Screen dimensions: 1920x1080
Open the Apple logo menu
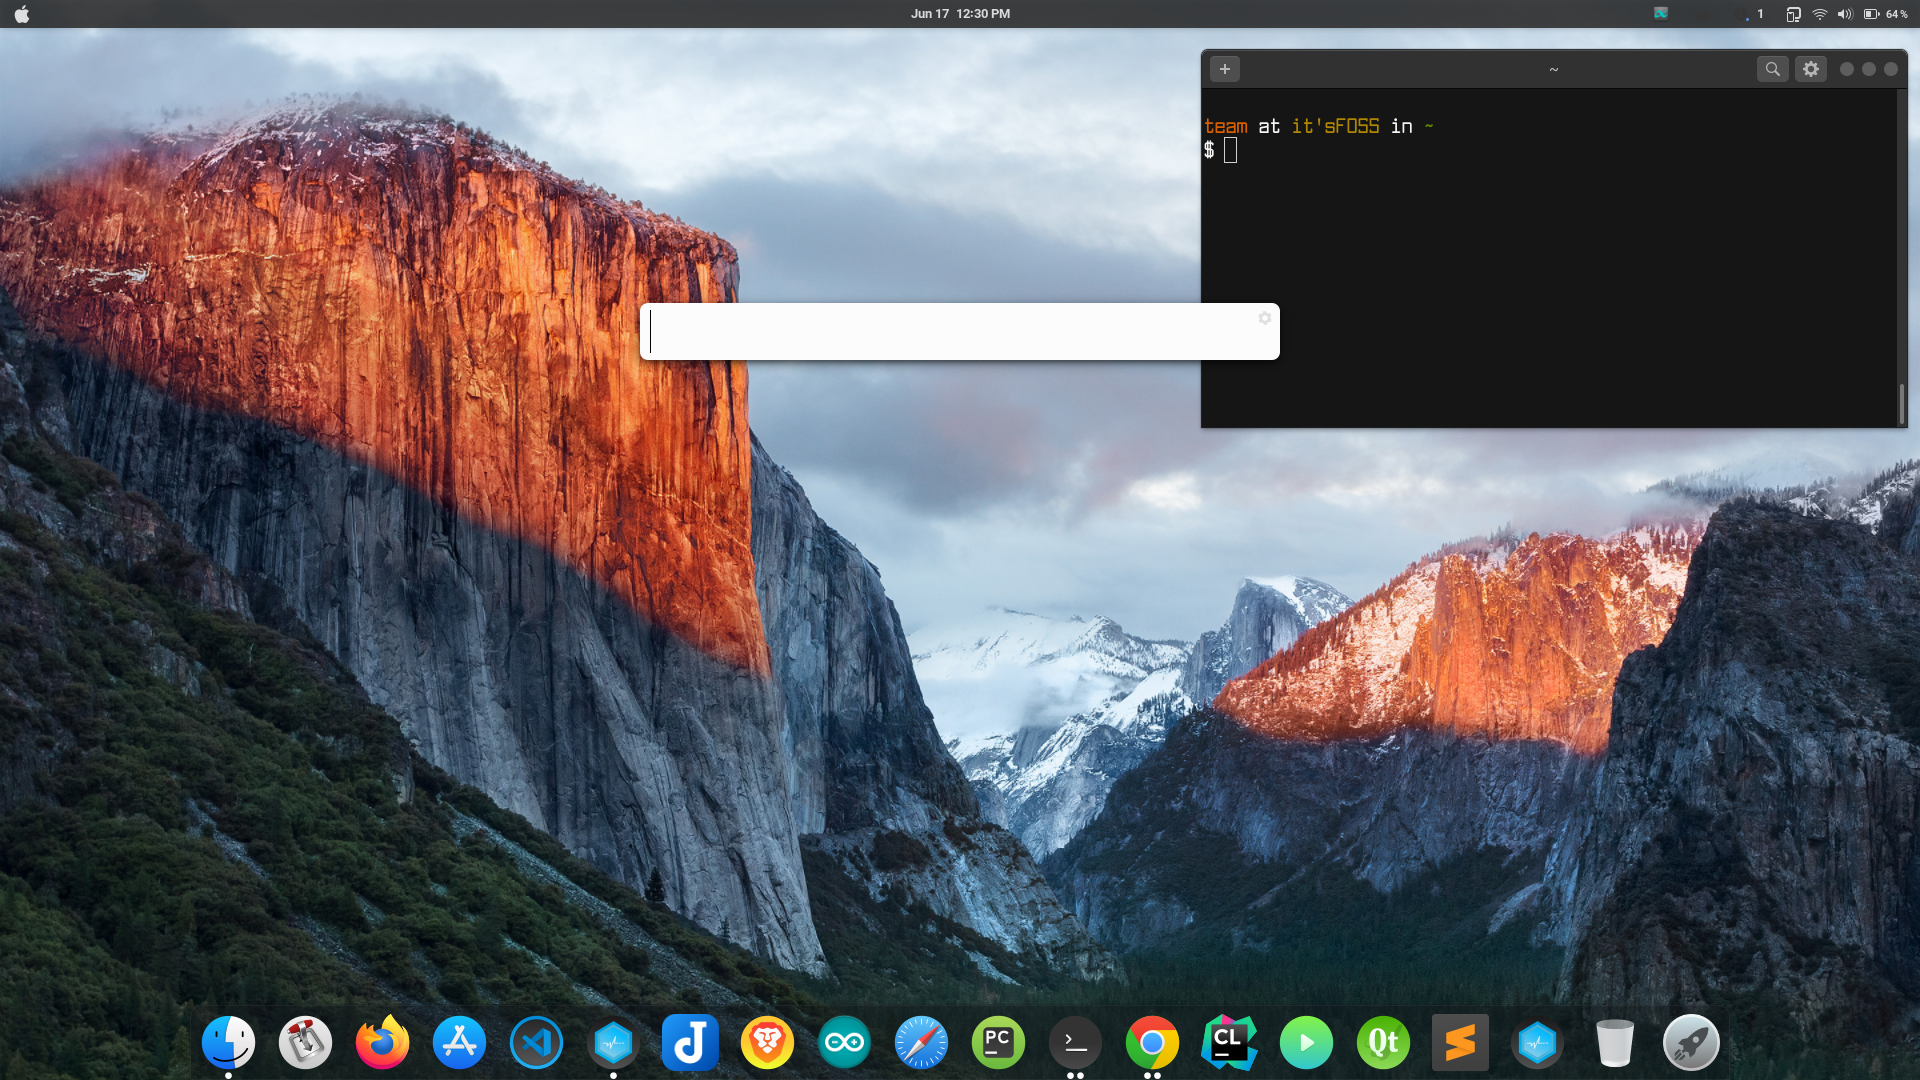coord(22,14)
